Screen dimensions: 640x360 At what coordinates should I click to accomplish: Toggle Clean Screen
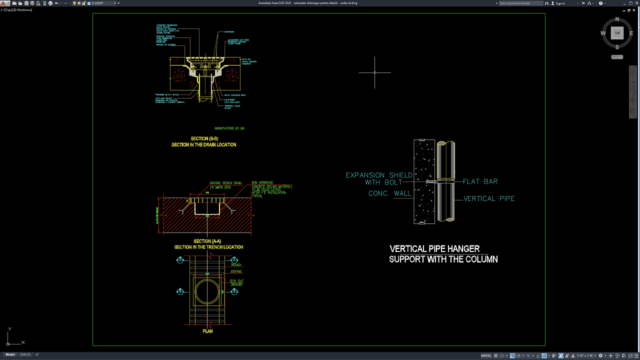[630, 356]
